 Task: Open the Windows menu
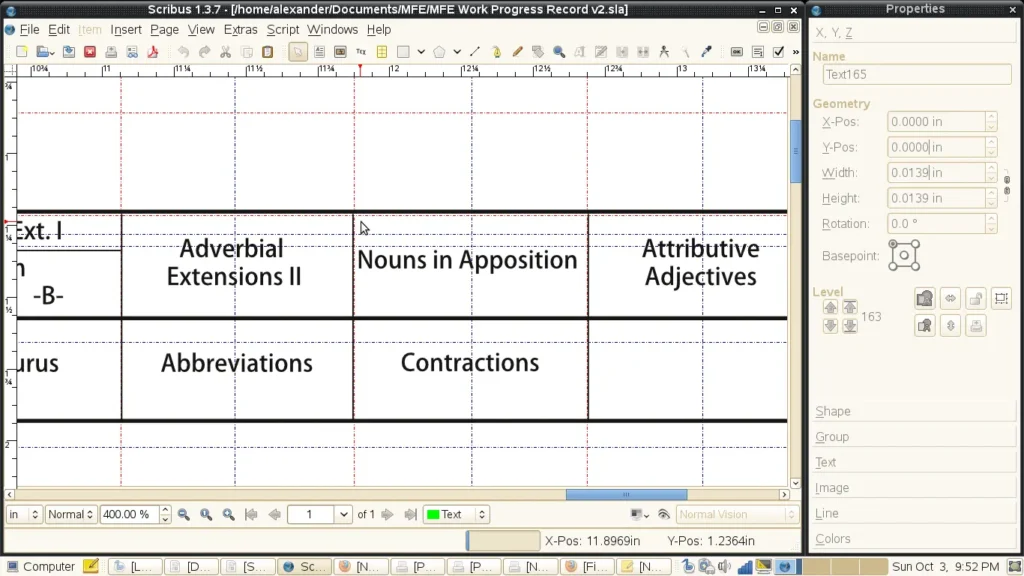click(x=332, y=30)
